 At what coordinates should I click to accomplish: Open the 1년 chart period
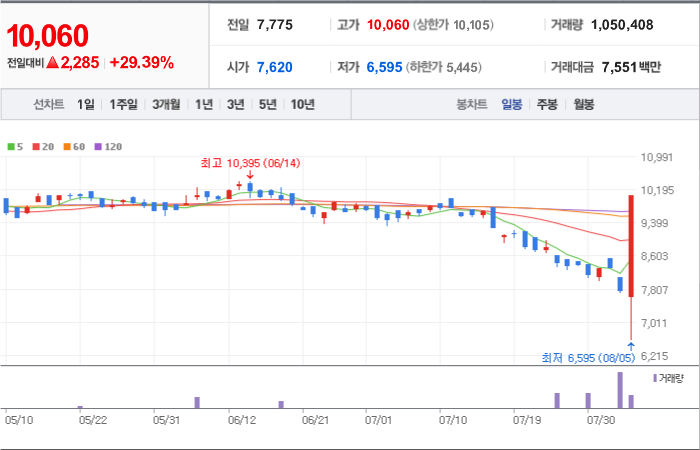click(204, 105)
